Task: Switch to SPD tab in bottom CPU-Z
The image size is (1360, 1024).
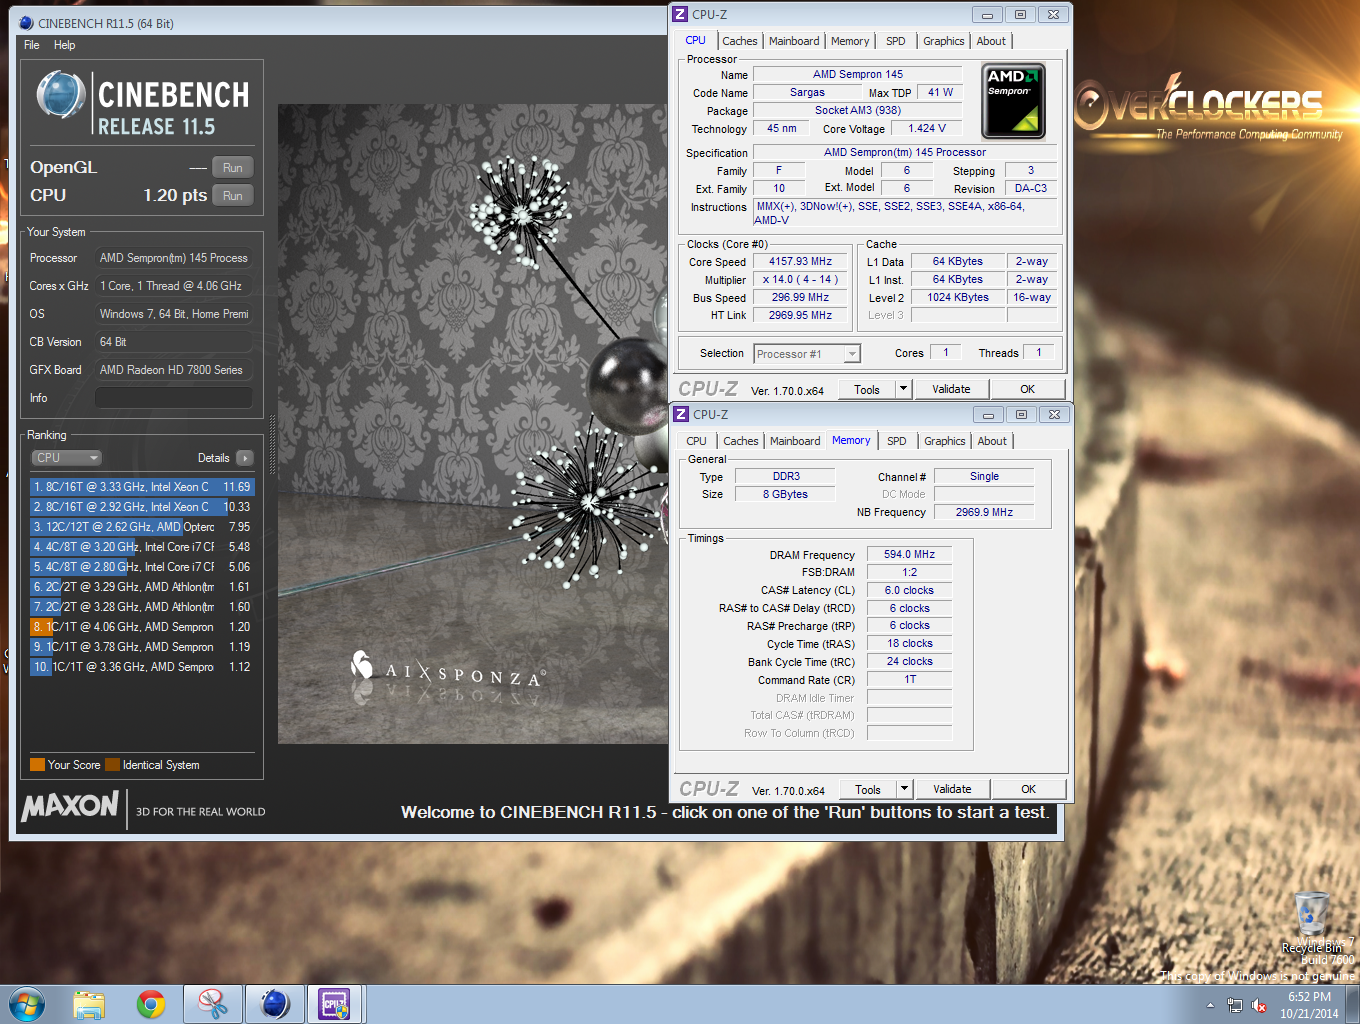Action: click(897, 441)
